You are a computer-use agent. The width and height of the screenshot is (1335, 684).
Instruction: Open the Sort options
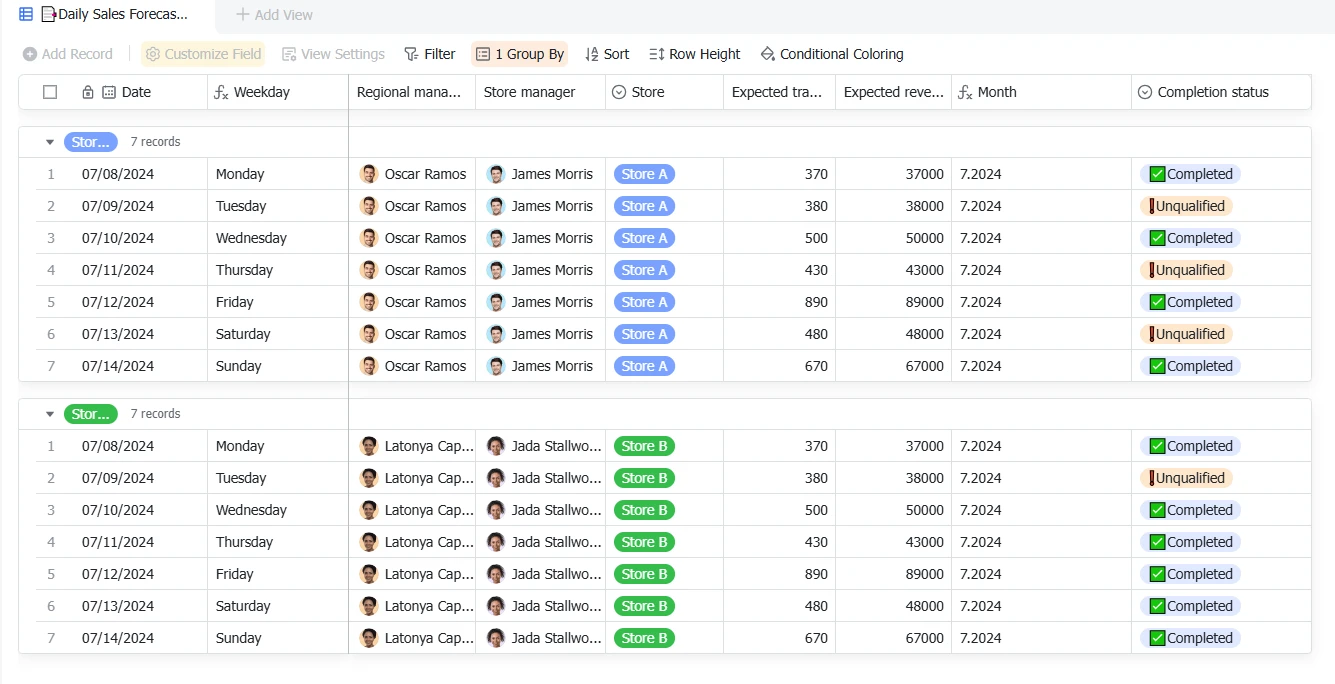607,54
